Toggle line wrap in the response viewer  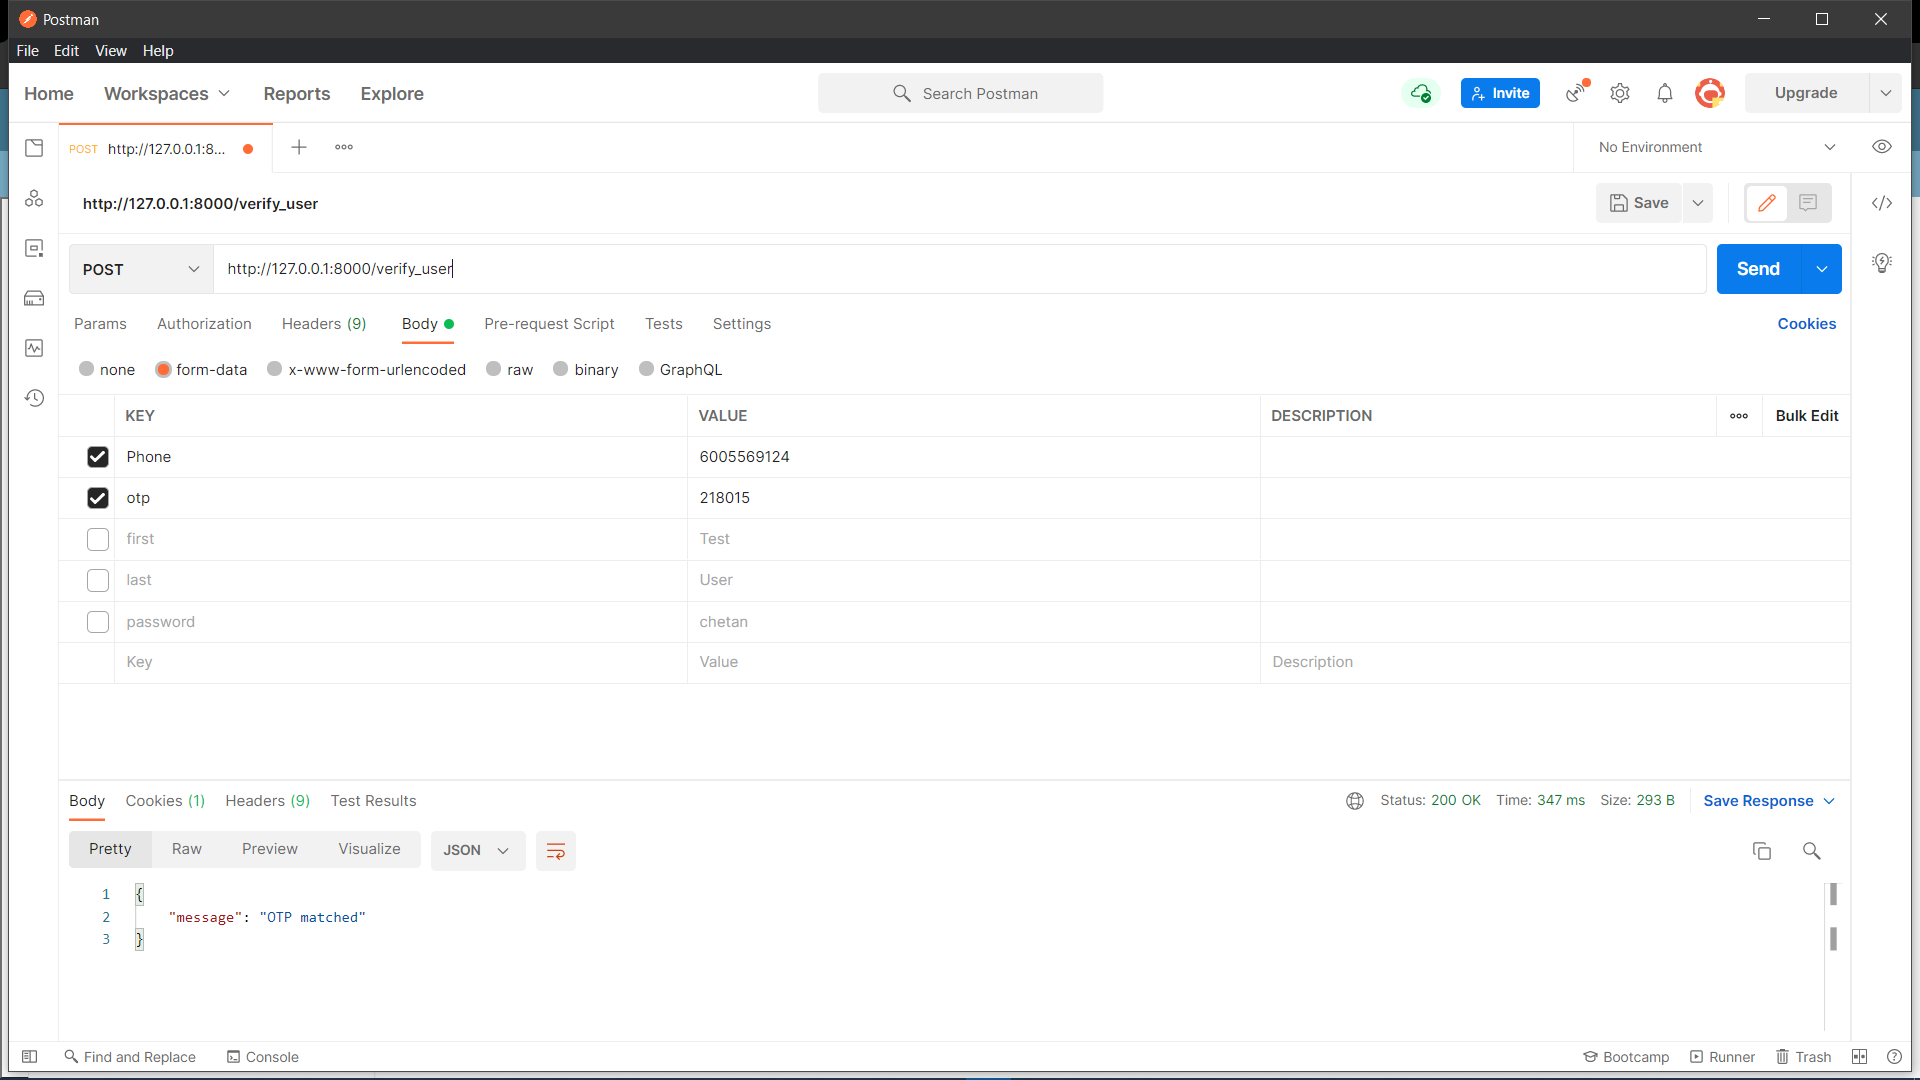(x=556, y=851)
